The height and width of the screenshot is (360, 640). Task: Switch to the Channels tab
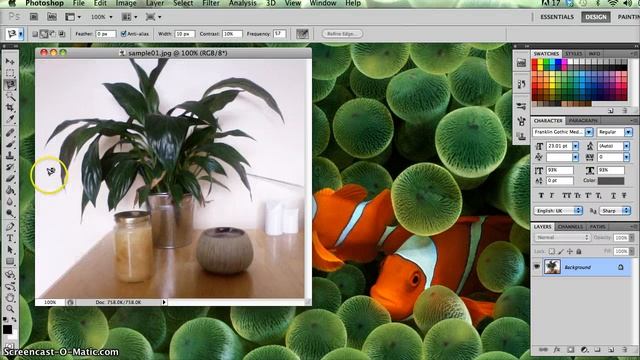569,227
